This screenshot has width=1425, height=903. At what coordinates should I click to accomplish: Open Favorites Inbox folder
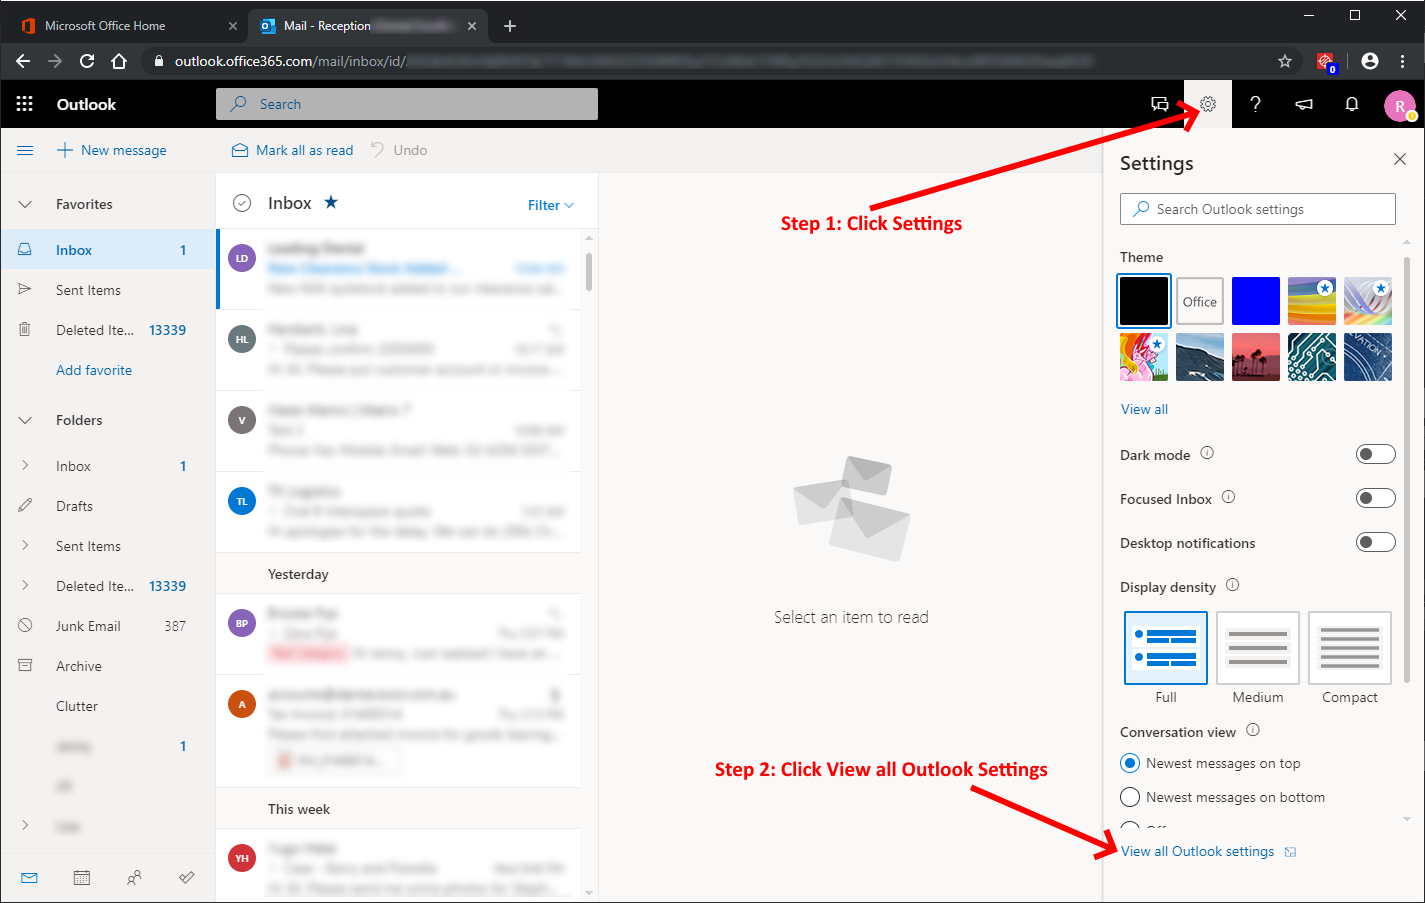point(108,250)
